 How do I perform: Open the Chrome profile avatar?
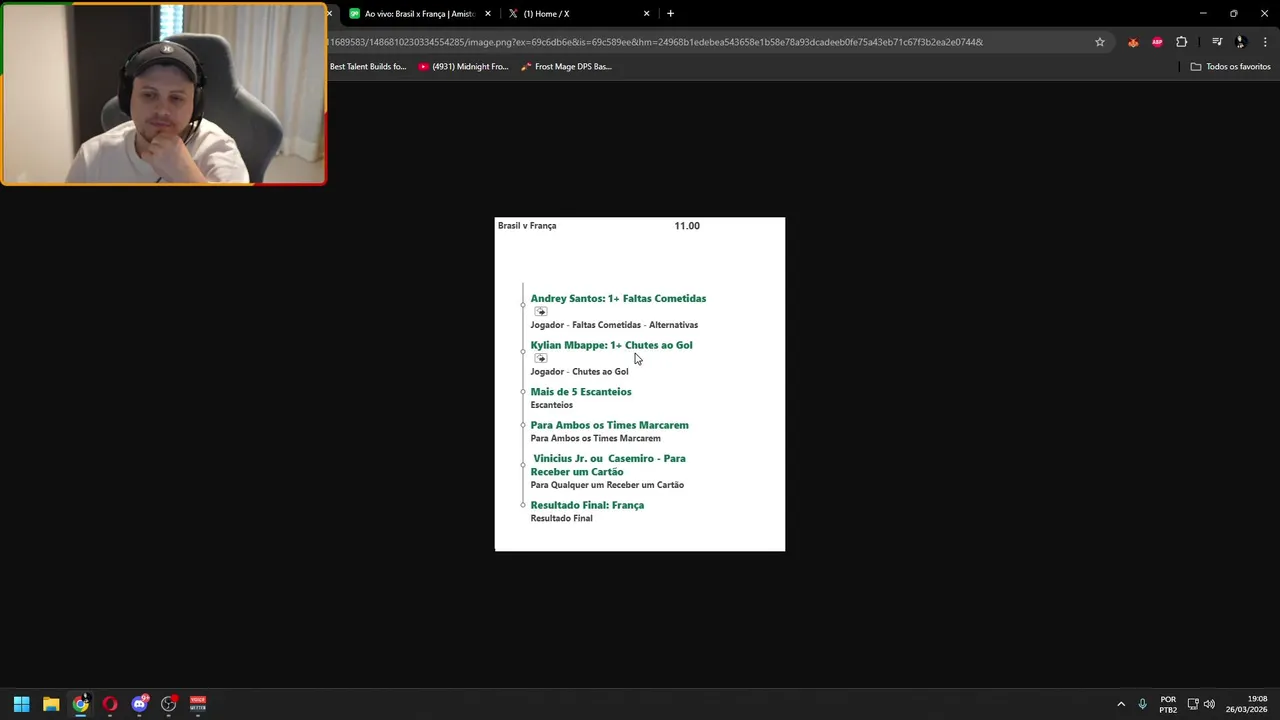tap(1241, 42)
